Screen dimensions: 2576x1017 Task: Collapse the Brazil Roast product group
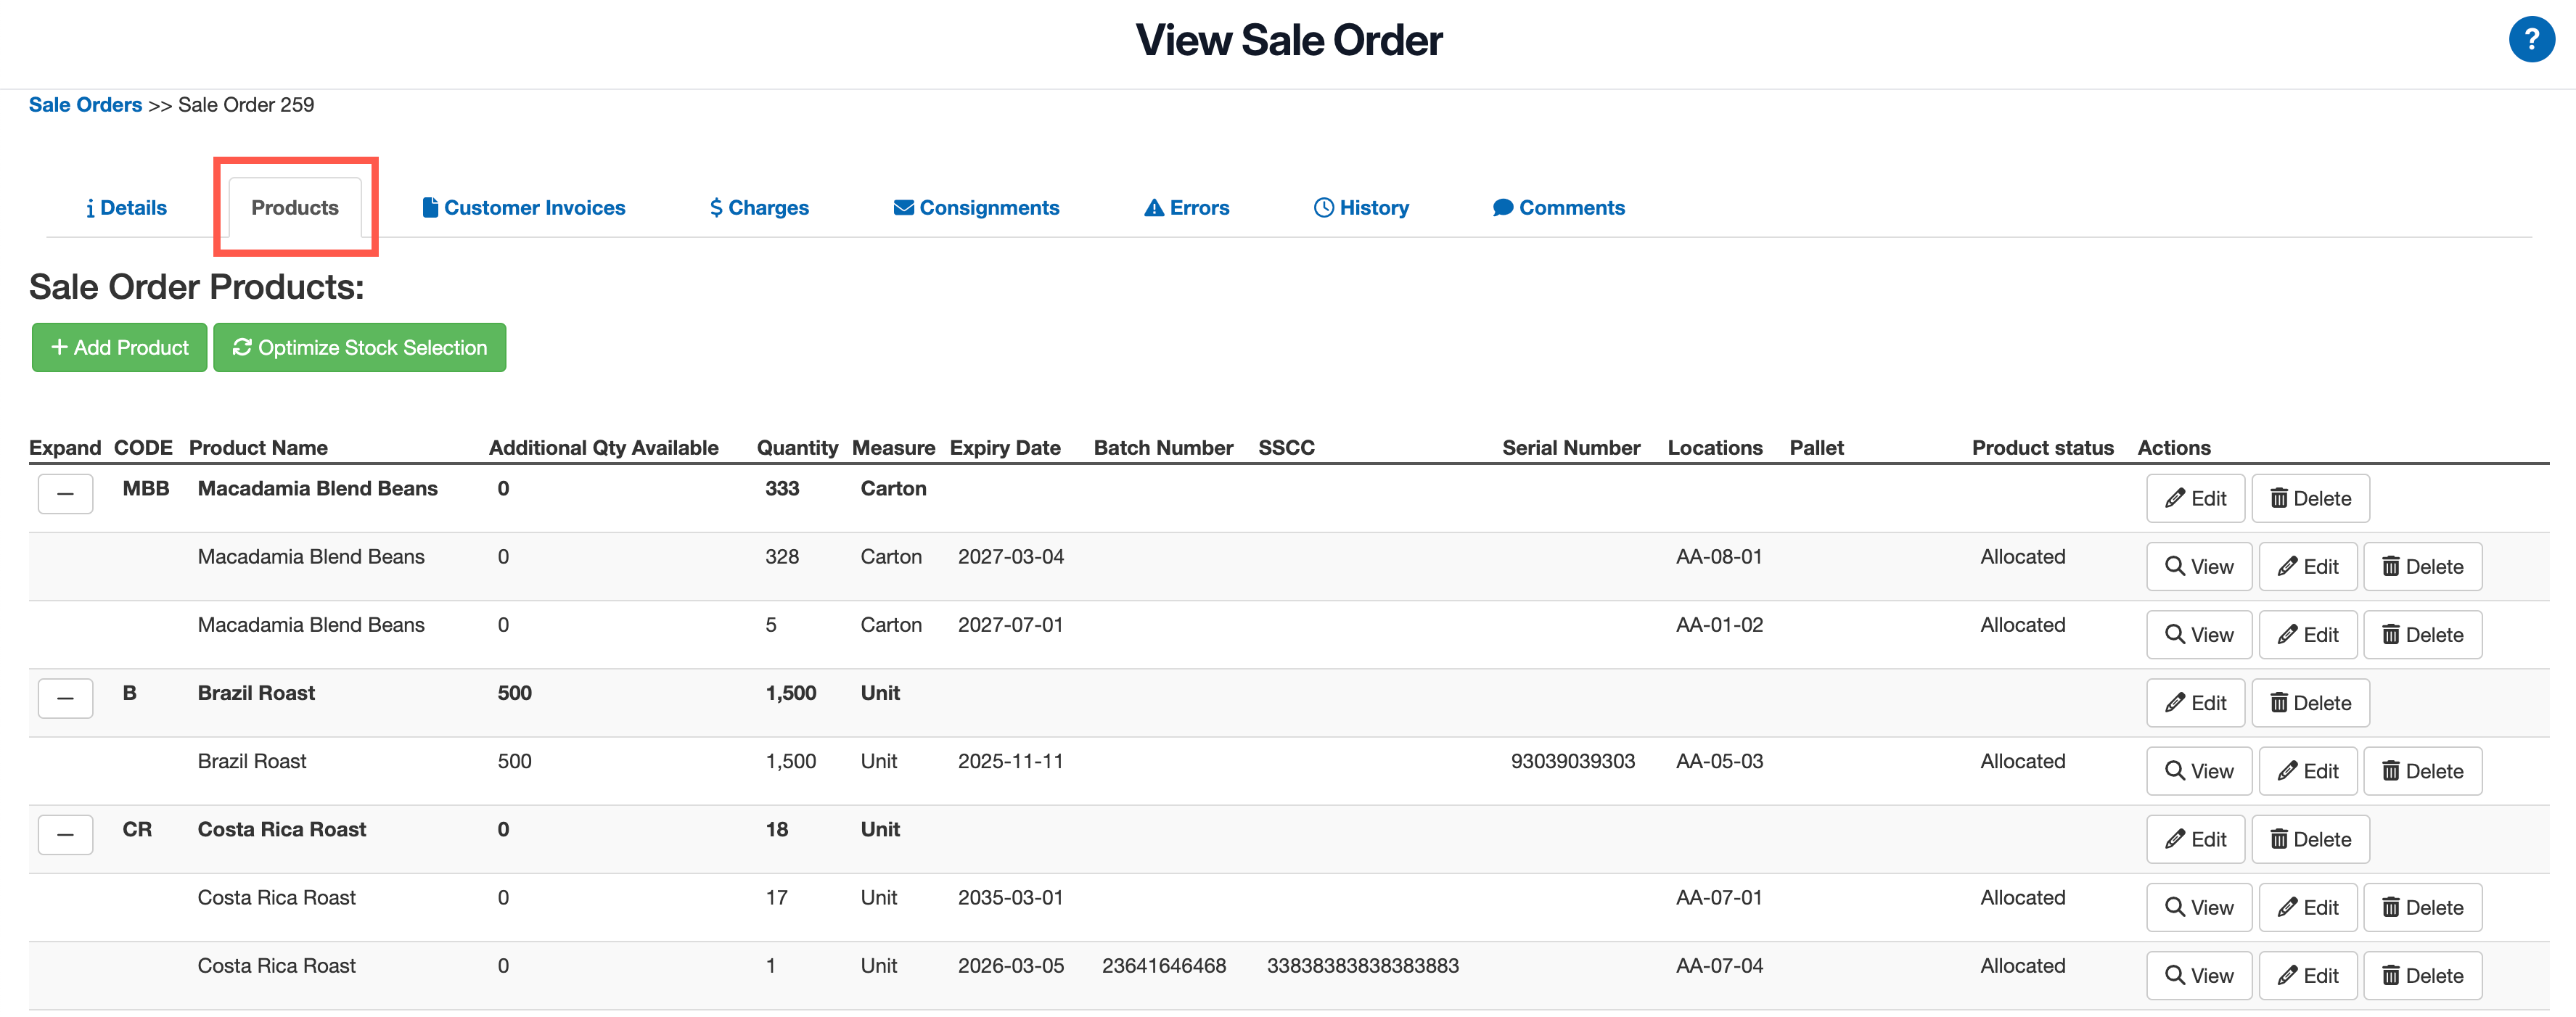click(65, 698)
